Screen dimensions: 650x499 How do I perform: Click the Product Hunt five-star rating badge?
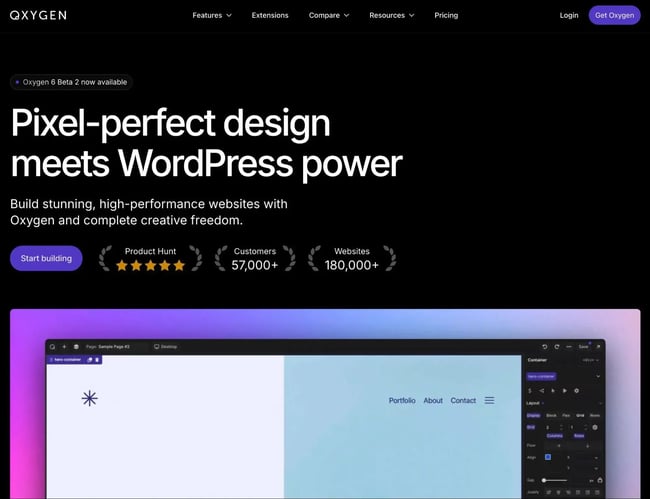pos(150,259)
